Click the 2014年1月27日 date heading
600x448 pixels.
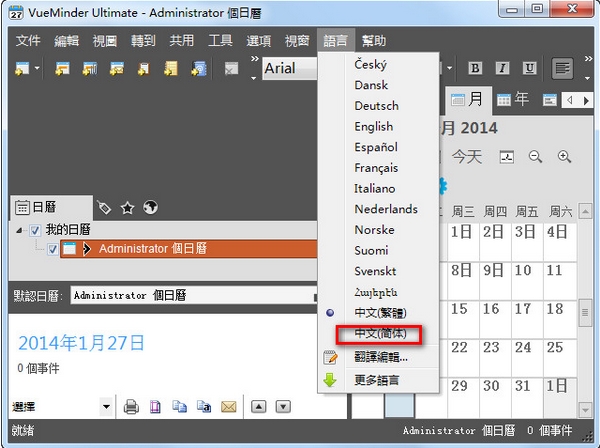(x=81, y=343)
